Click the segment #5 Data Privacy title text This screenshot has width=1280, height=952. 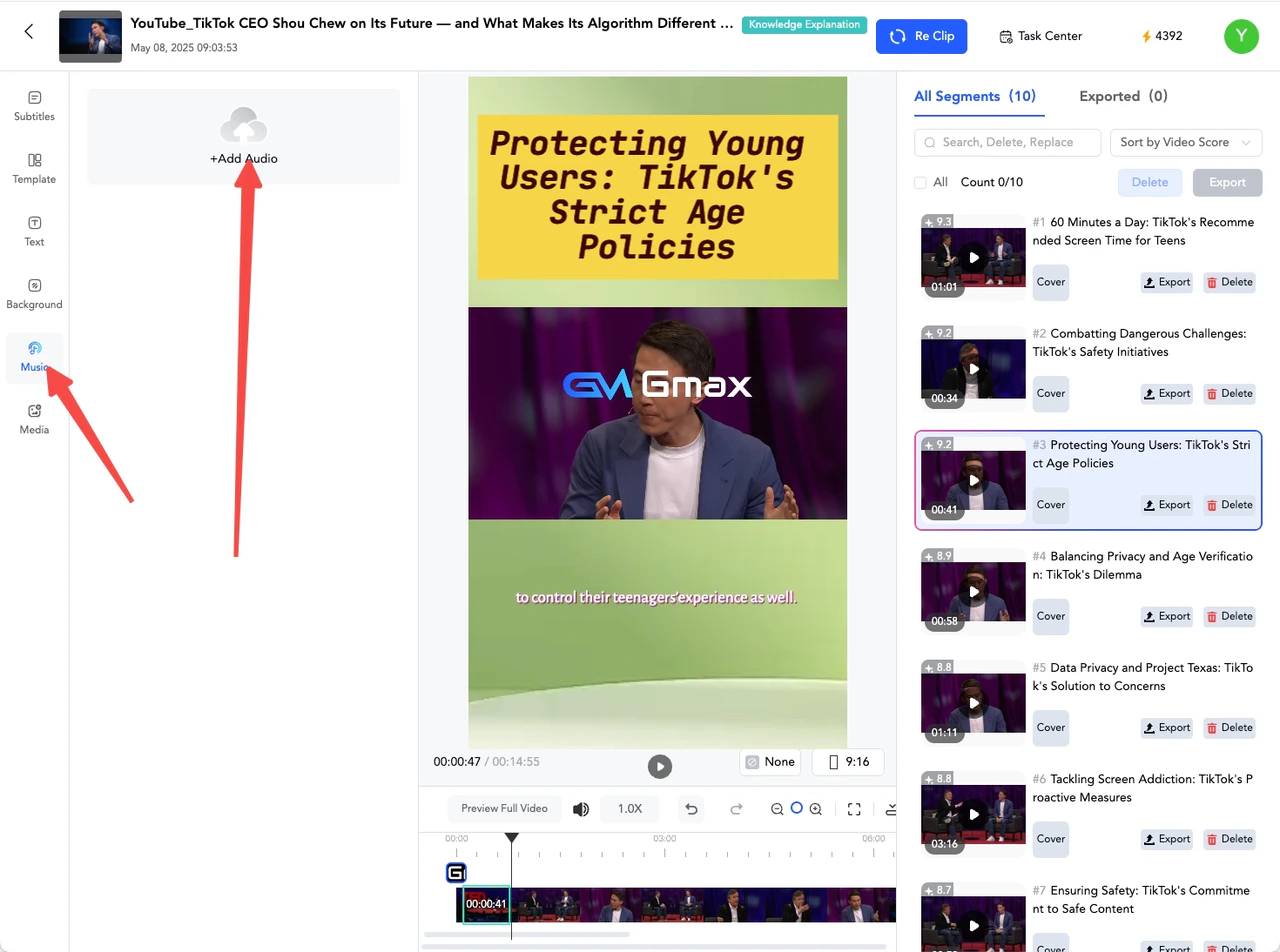1143,677
